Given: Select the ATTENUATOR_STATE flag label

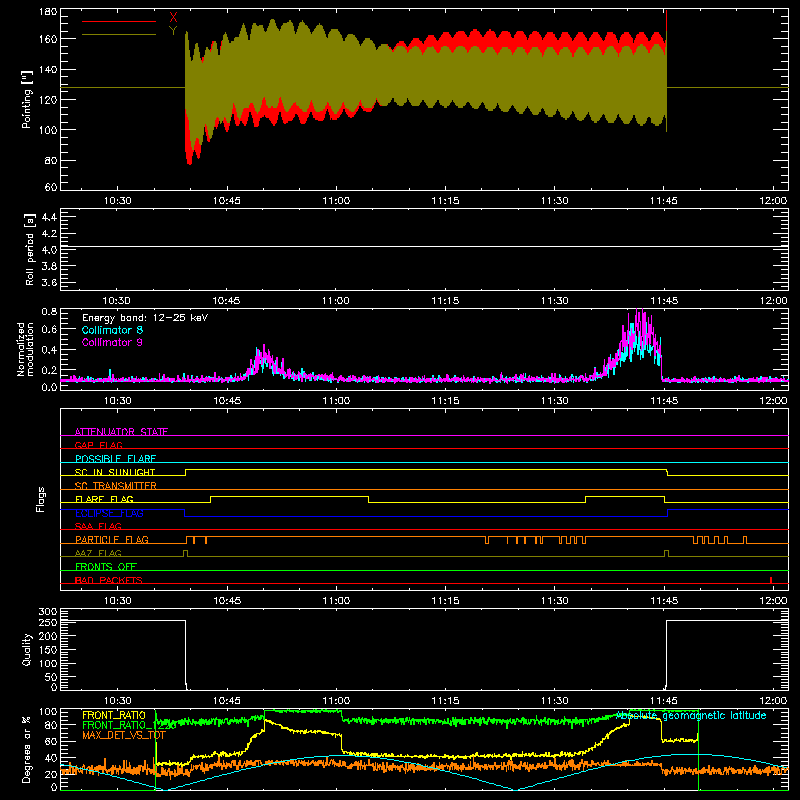Looking at the screenshot, I should [121, 432].
